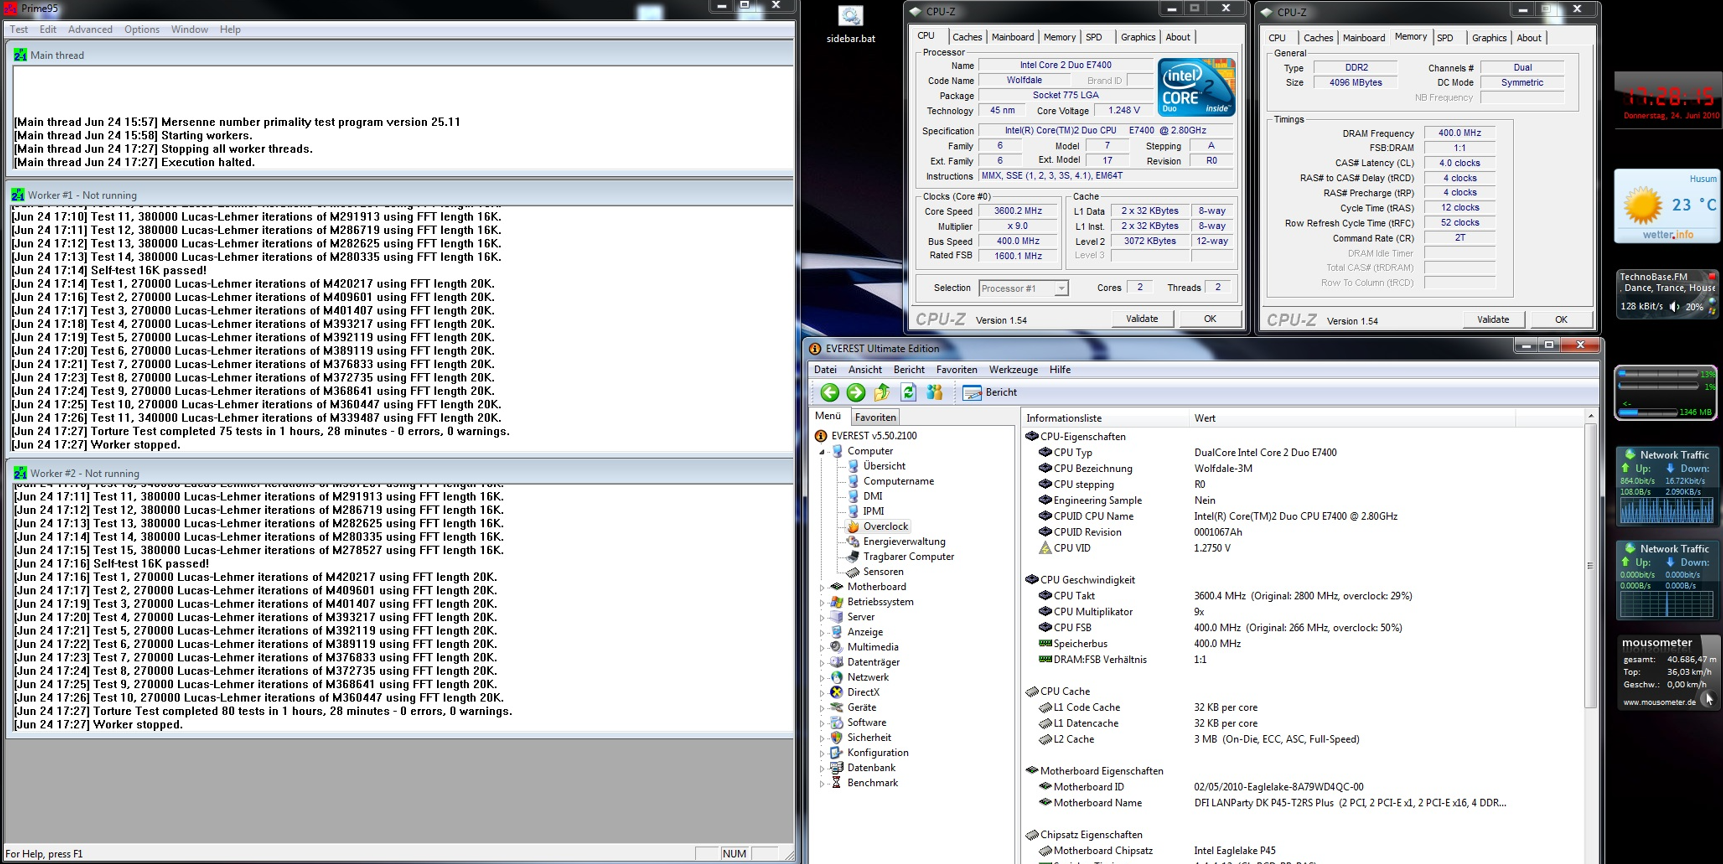
Task: Click Validate in the right CPU-Z window
Action: point(1493,319)
